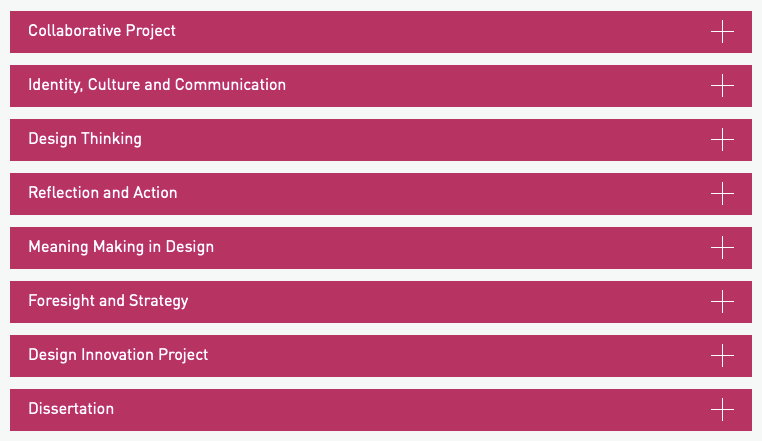Expand the Design Thinking module title
762x441 pixels.
click(x=85, y=139)
